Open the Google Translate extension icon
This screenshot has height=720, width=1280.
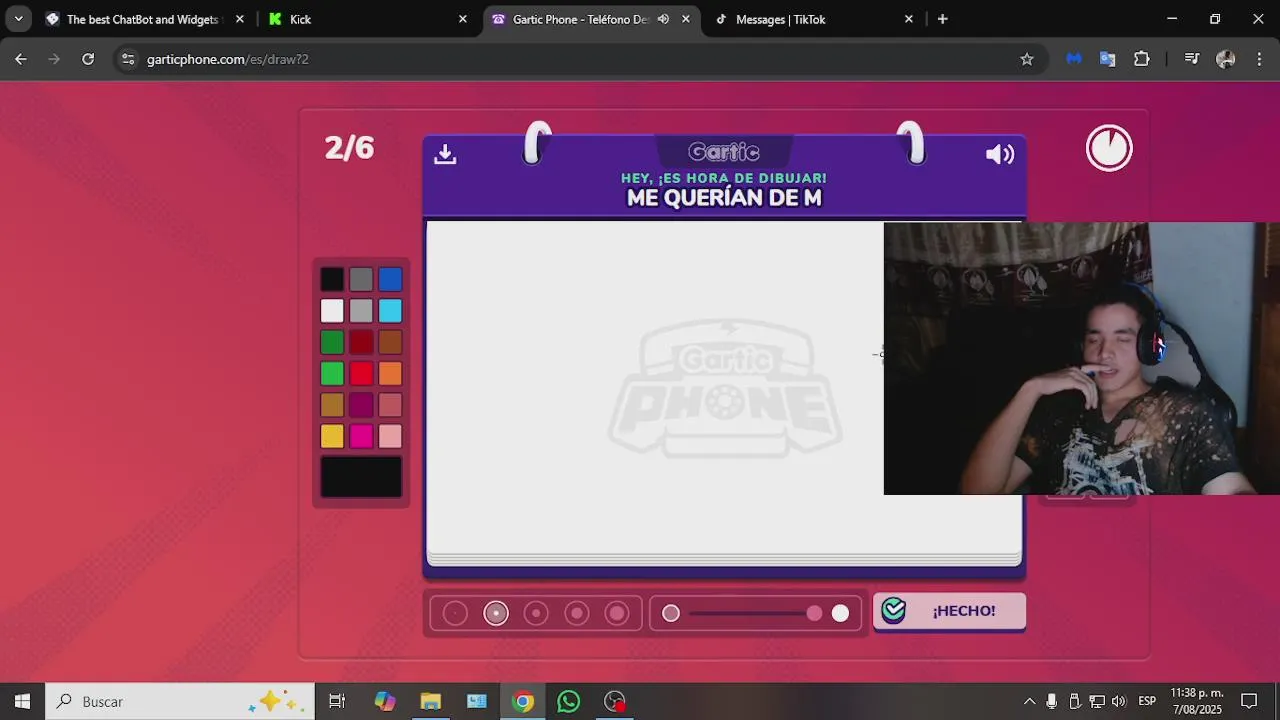(1107, 59)
